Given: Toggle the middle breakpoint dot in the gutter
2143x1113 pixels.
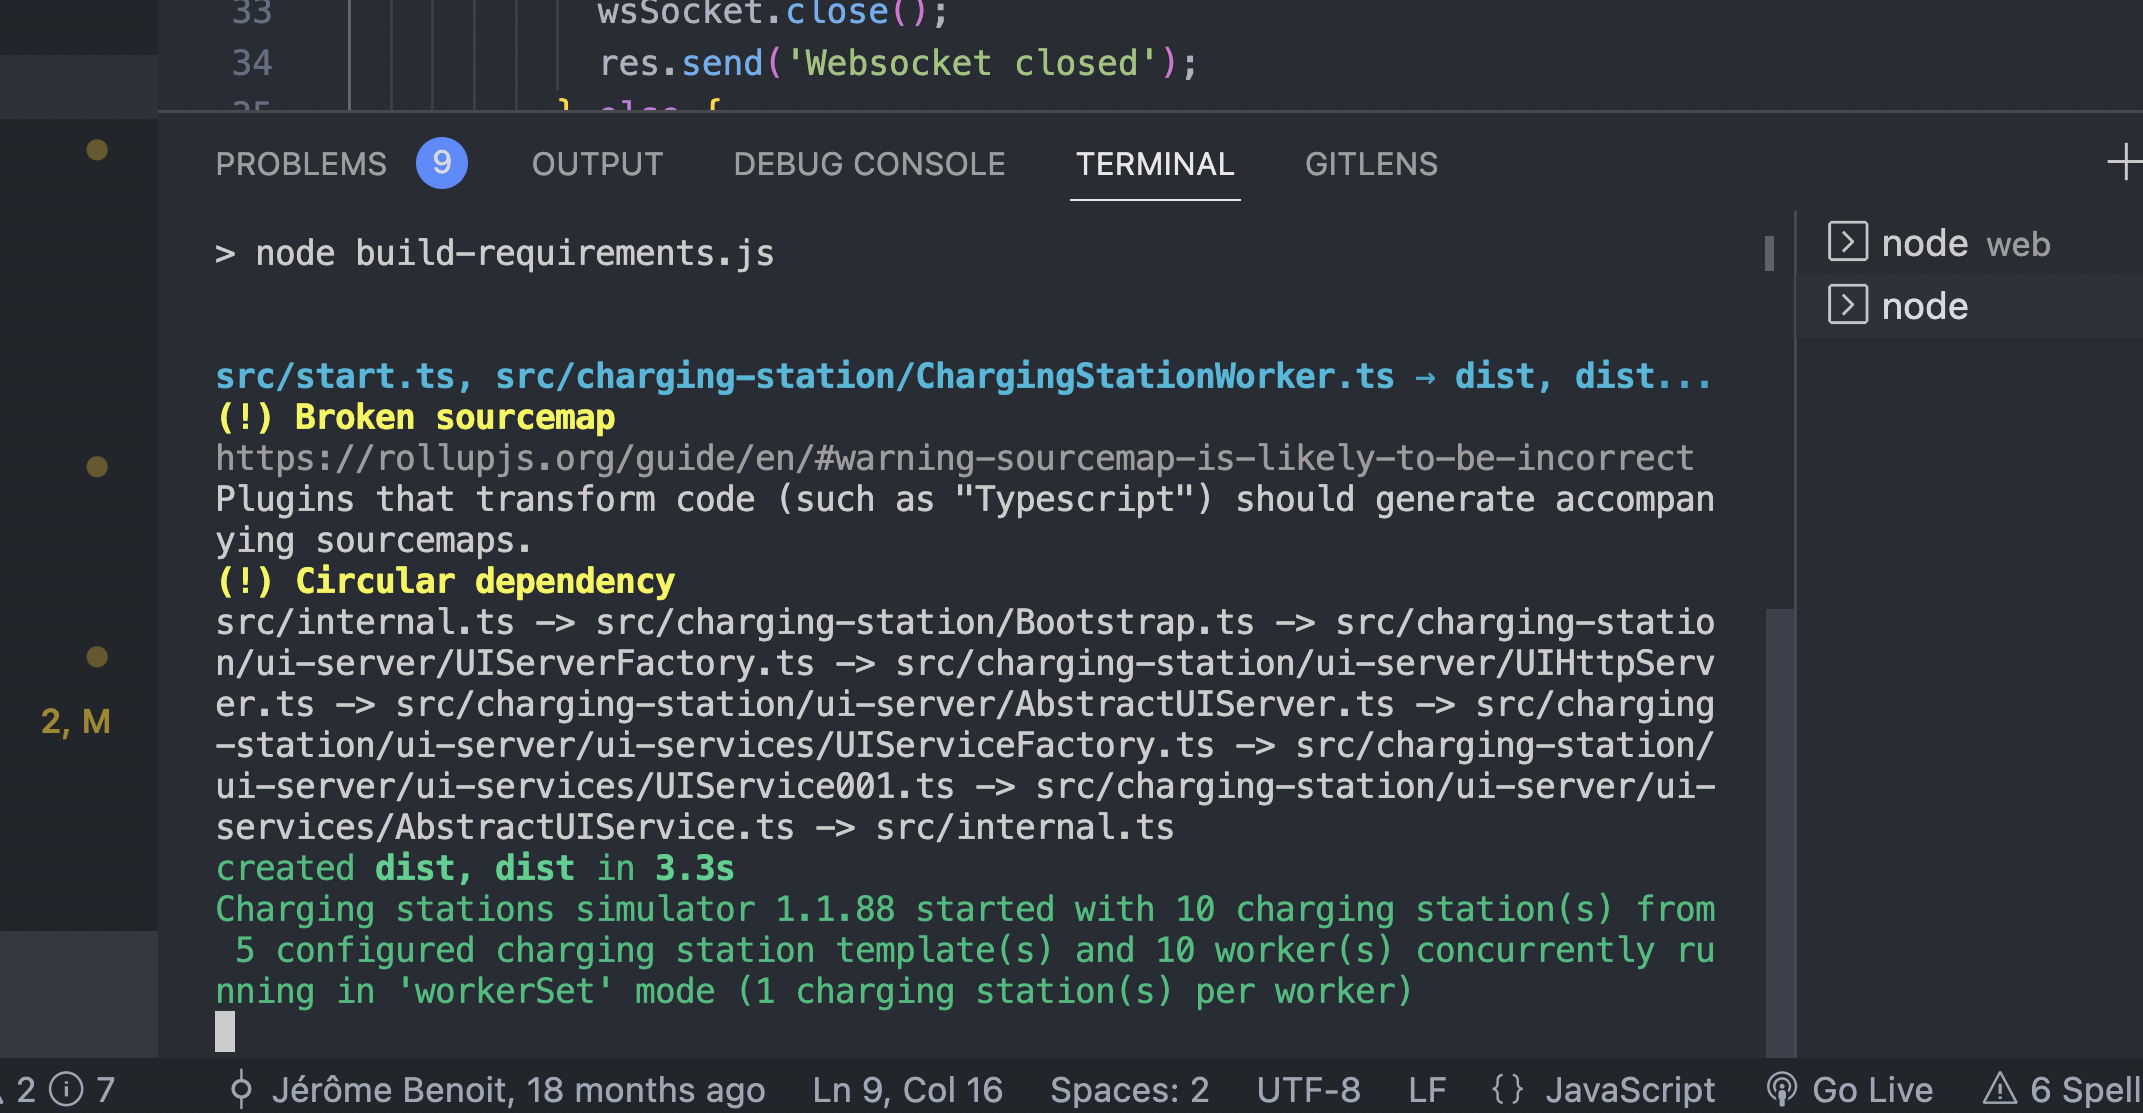Looking at the screenshot, I should pyautogui.click(x=97, y=466).
